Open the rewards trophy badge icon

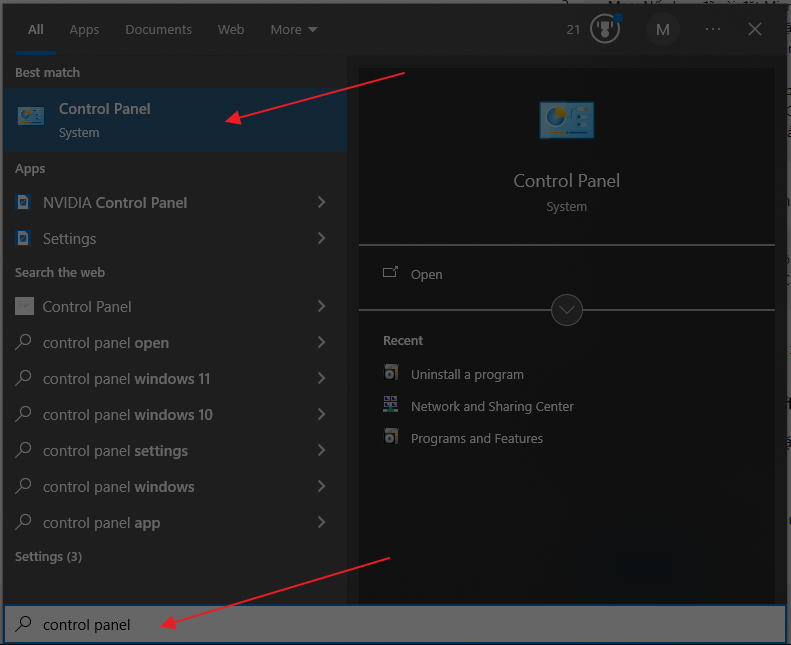[605, 29]
